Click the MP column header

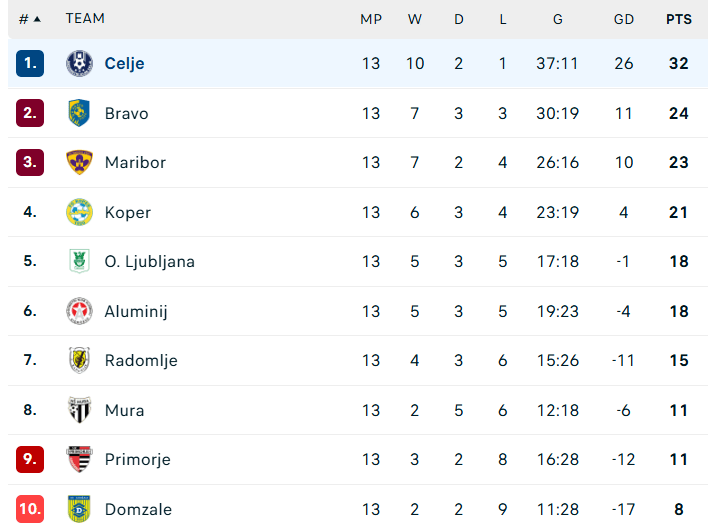coord(371,19)
